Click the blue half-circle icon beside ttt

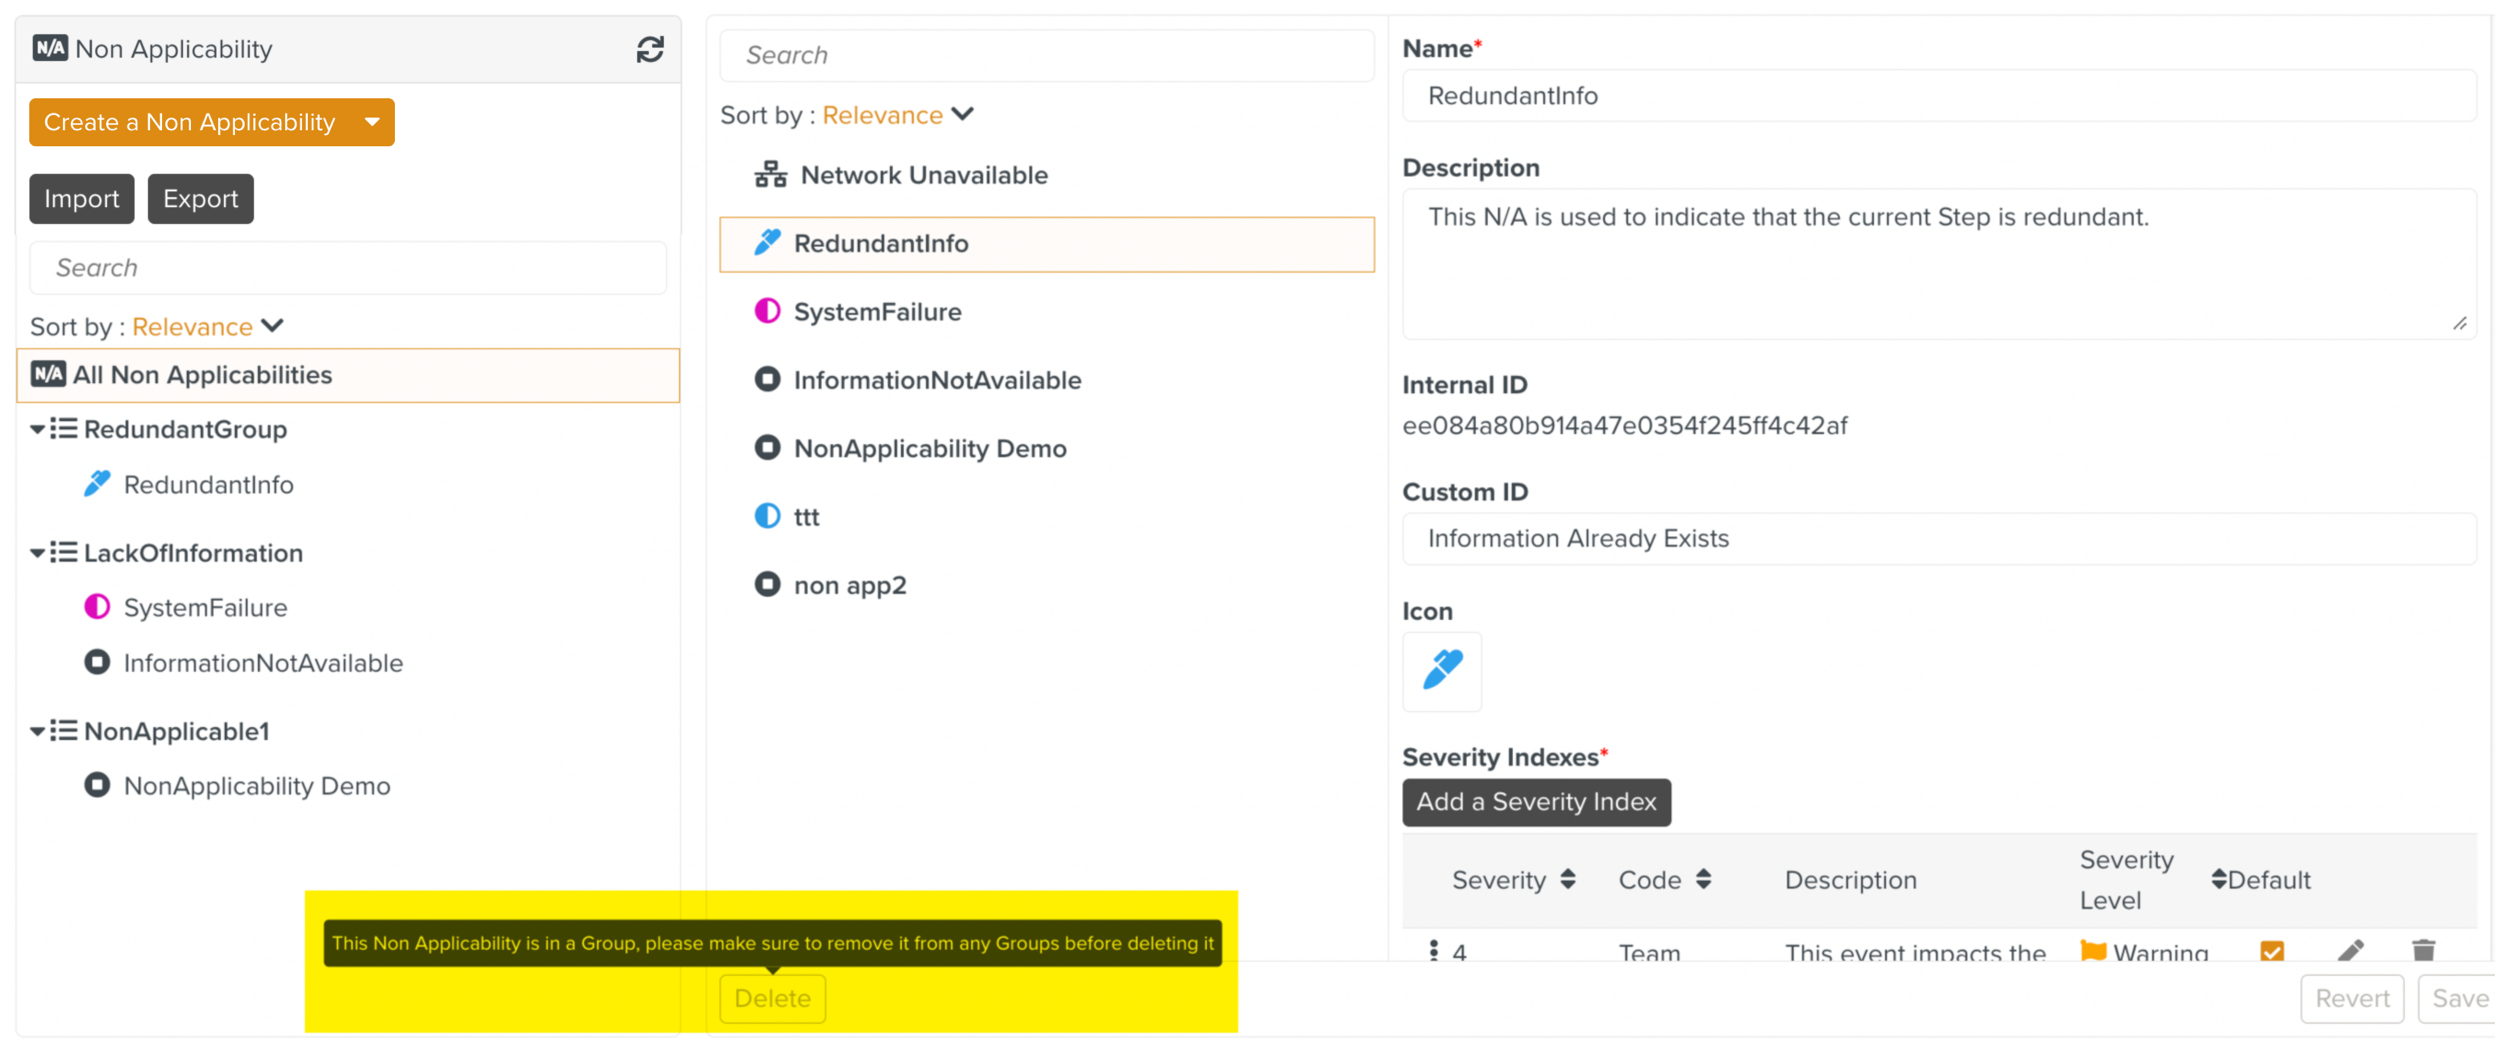(767, 516)
